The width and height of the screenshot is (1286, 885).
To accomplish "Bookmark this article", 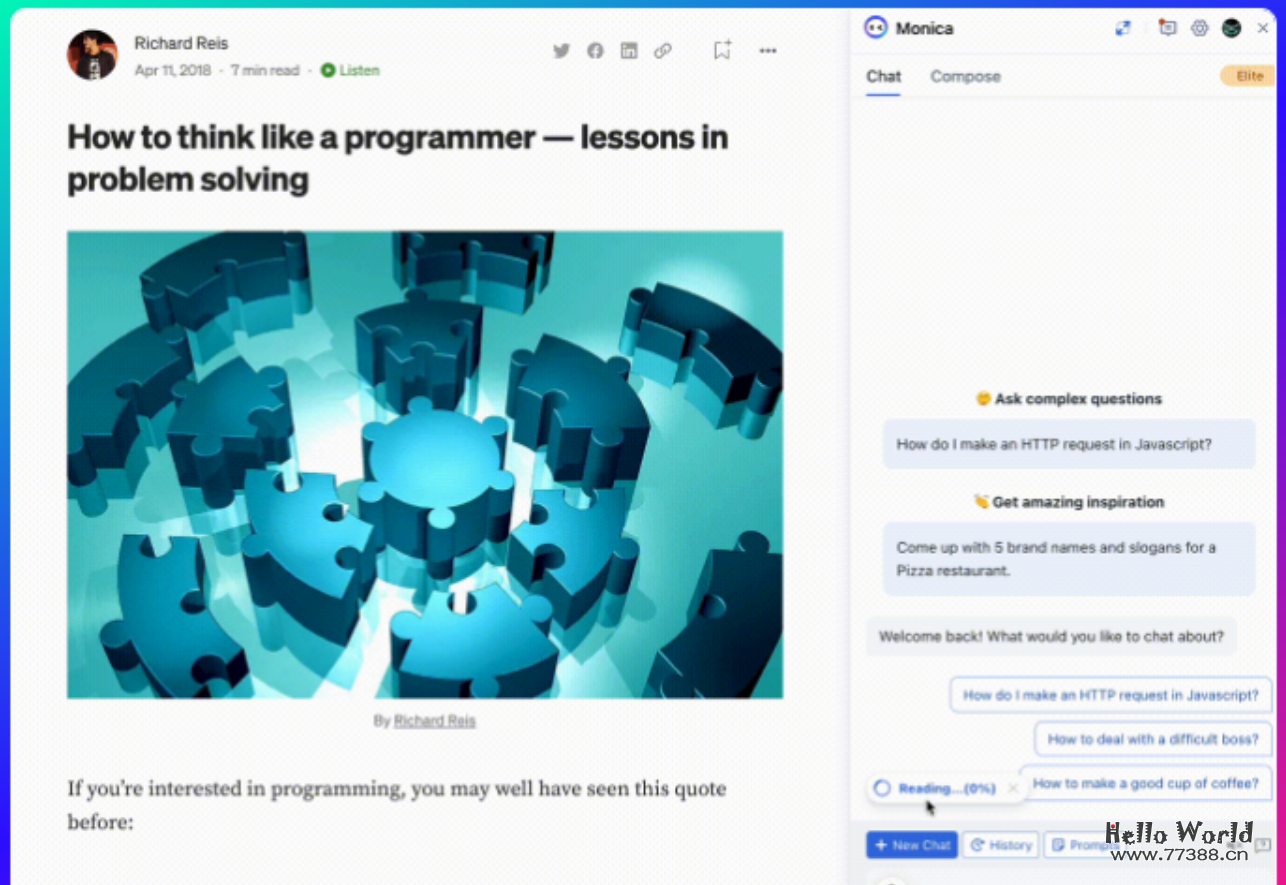I will tap(722, 50).
